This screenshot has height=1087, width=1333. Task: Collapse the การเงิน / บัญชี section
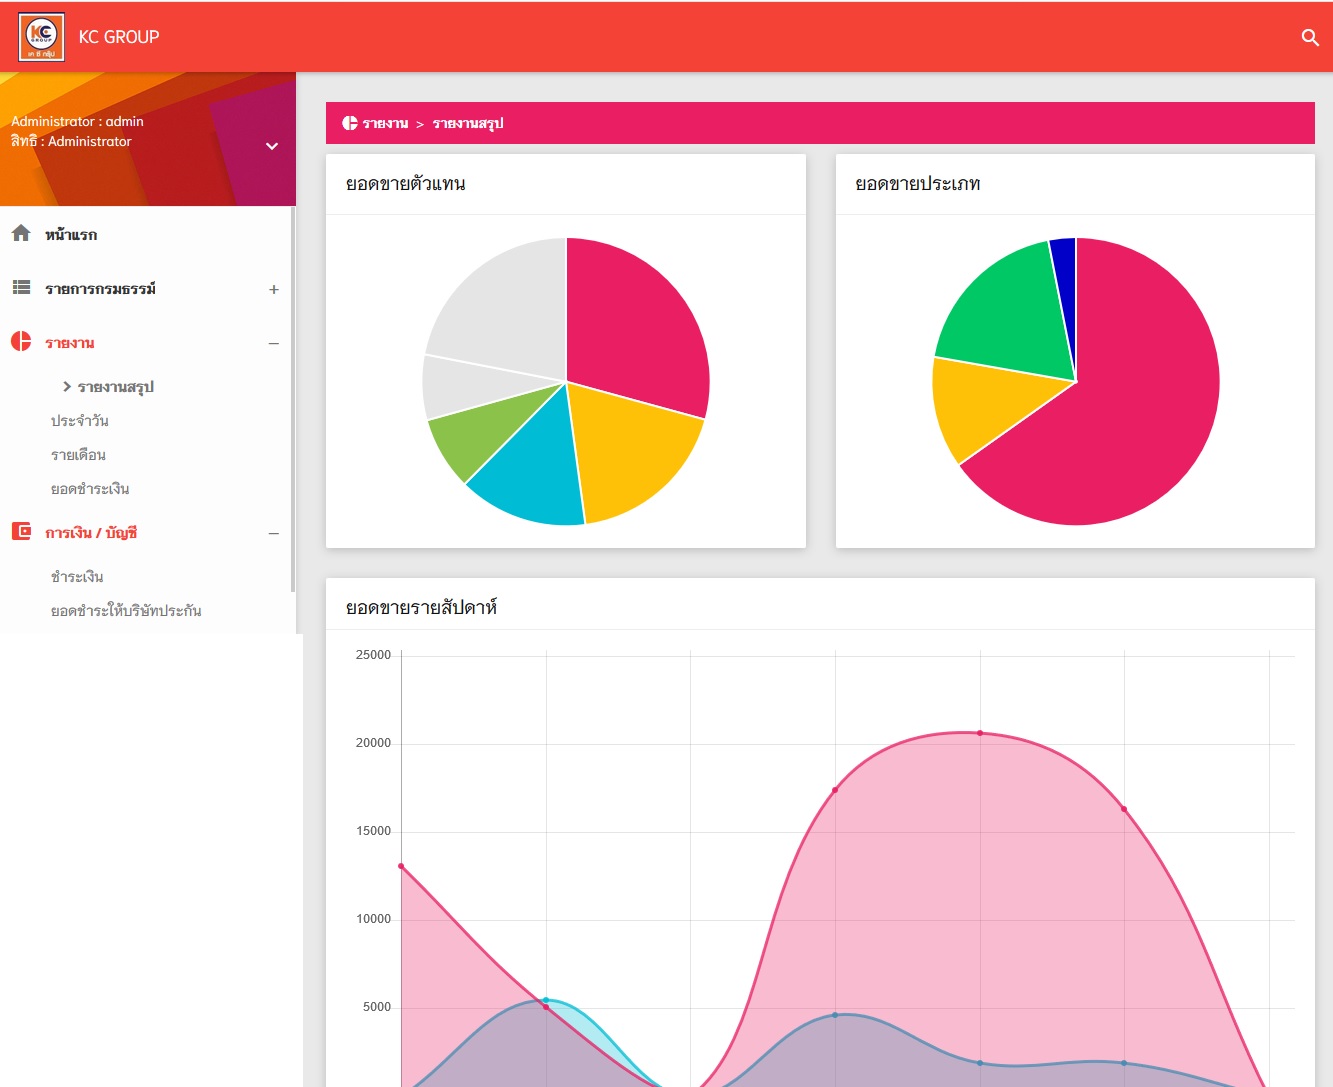[273, 534]
